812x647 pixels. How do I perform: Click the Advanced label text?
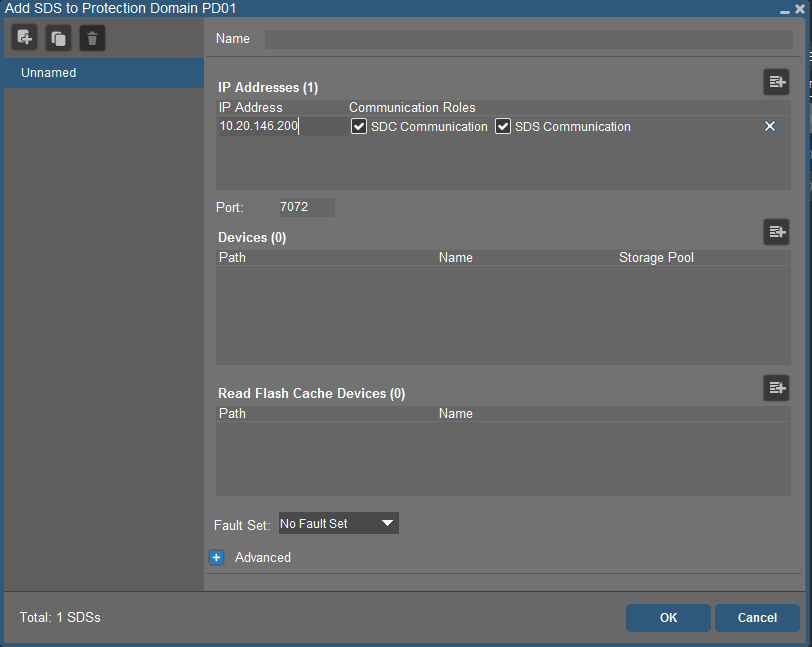[x=263, y=557]
